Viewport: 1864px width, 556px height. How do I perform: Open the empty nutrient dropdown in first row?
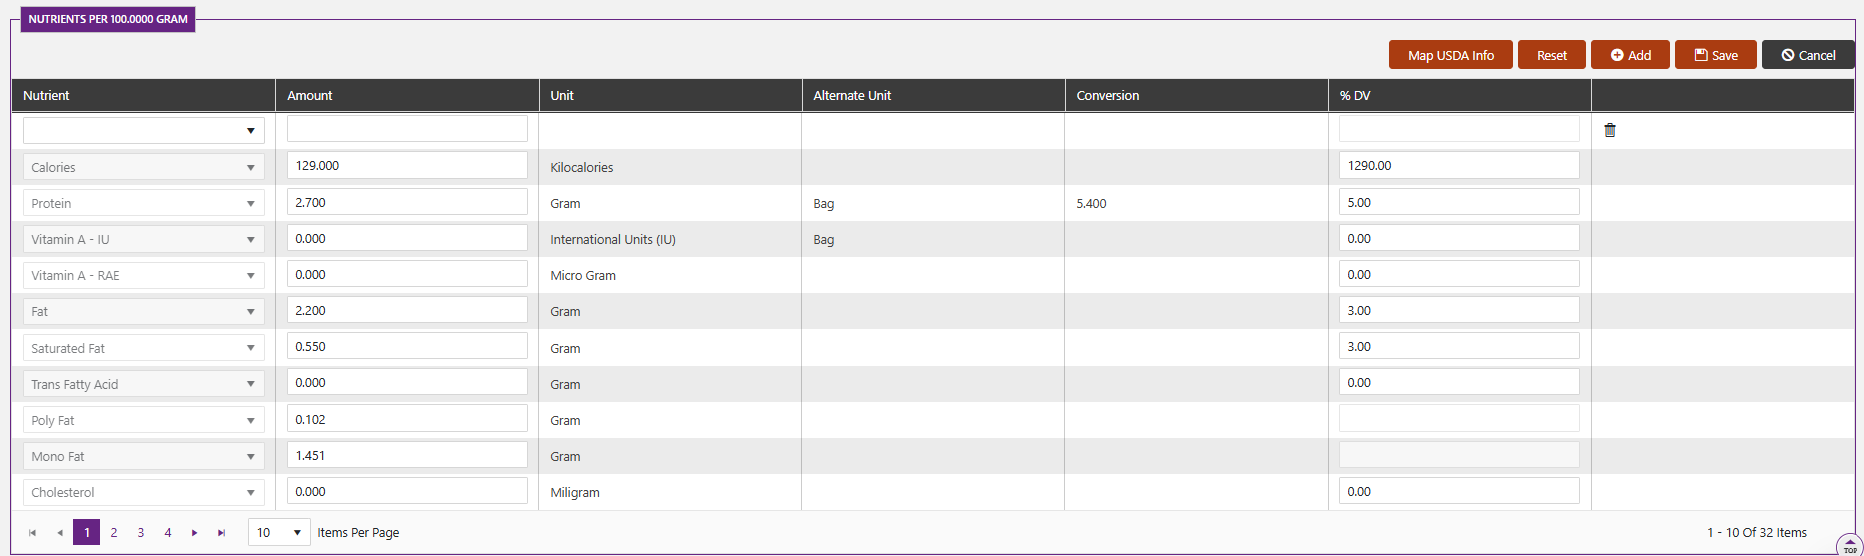point(144,130)
